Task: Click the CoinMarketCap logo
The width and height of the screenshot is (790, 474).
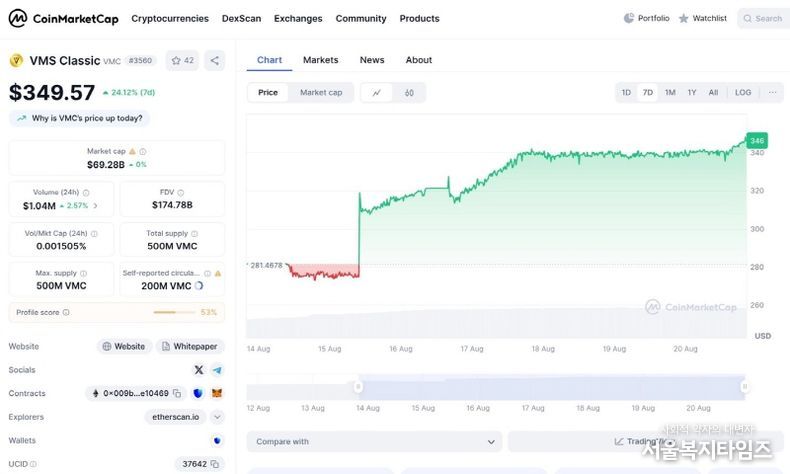Action: click(x=63, y=18)
